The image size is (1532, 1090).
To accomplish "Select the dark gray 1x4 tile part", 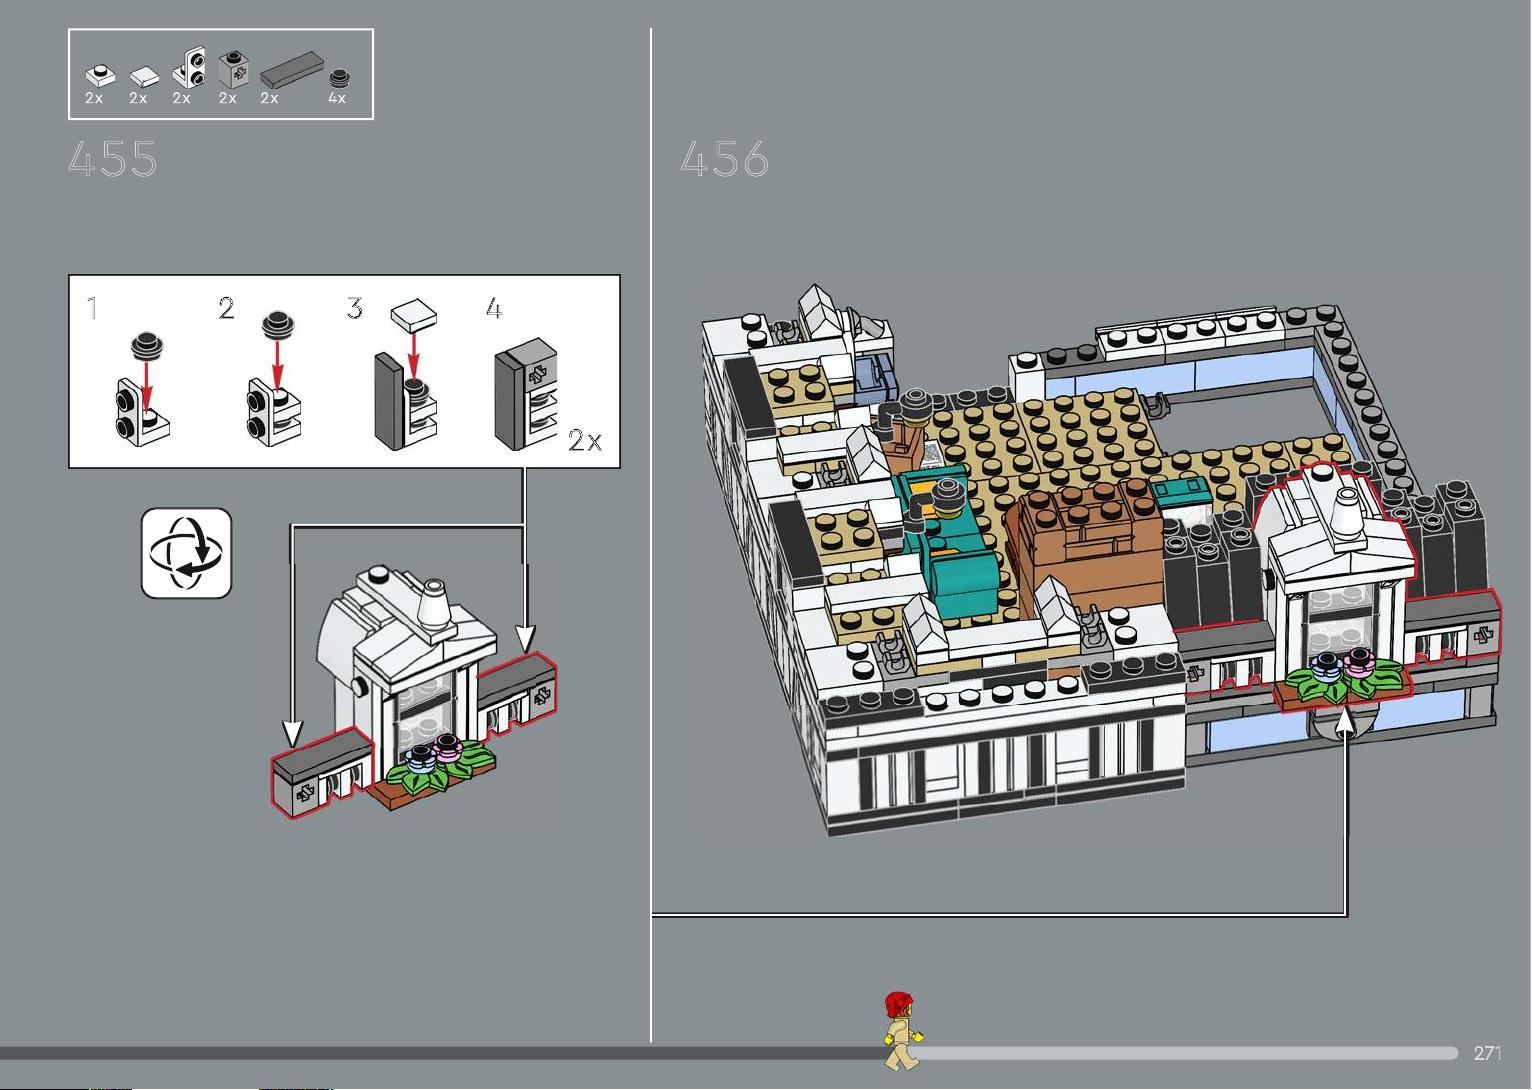I will click(292, 70).
